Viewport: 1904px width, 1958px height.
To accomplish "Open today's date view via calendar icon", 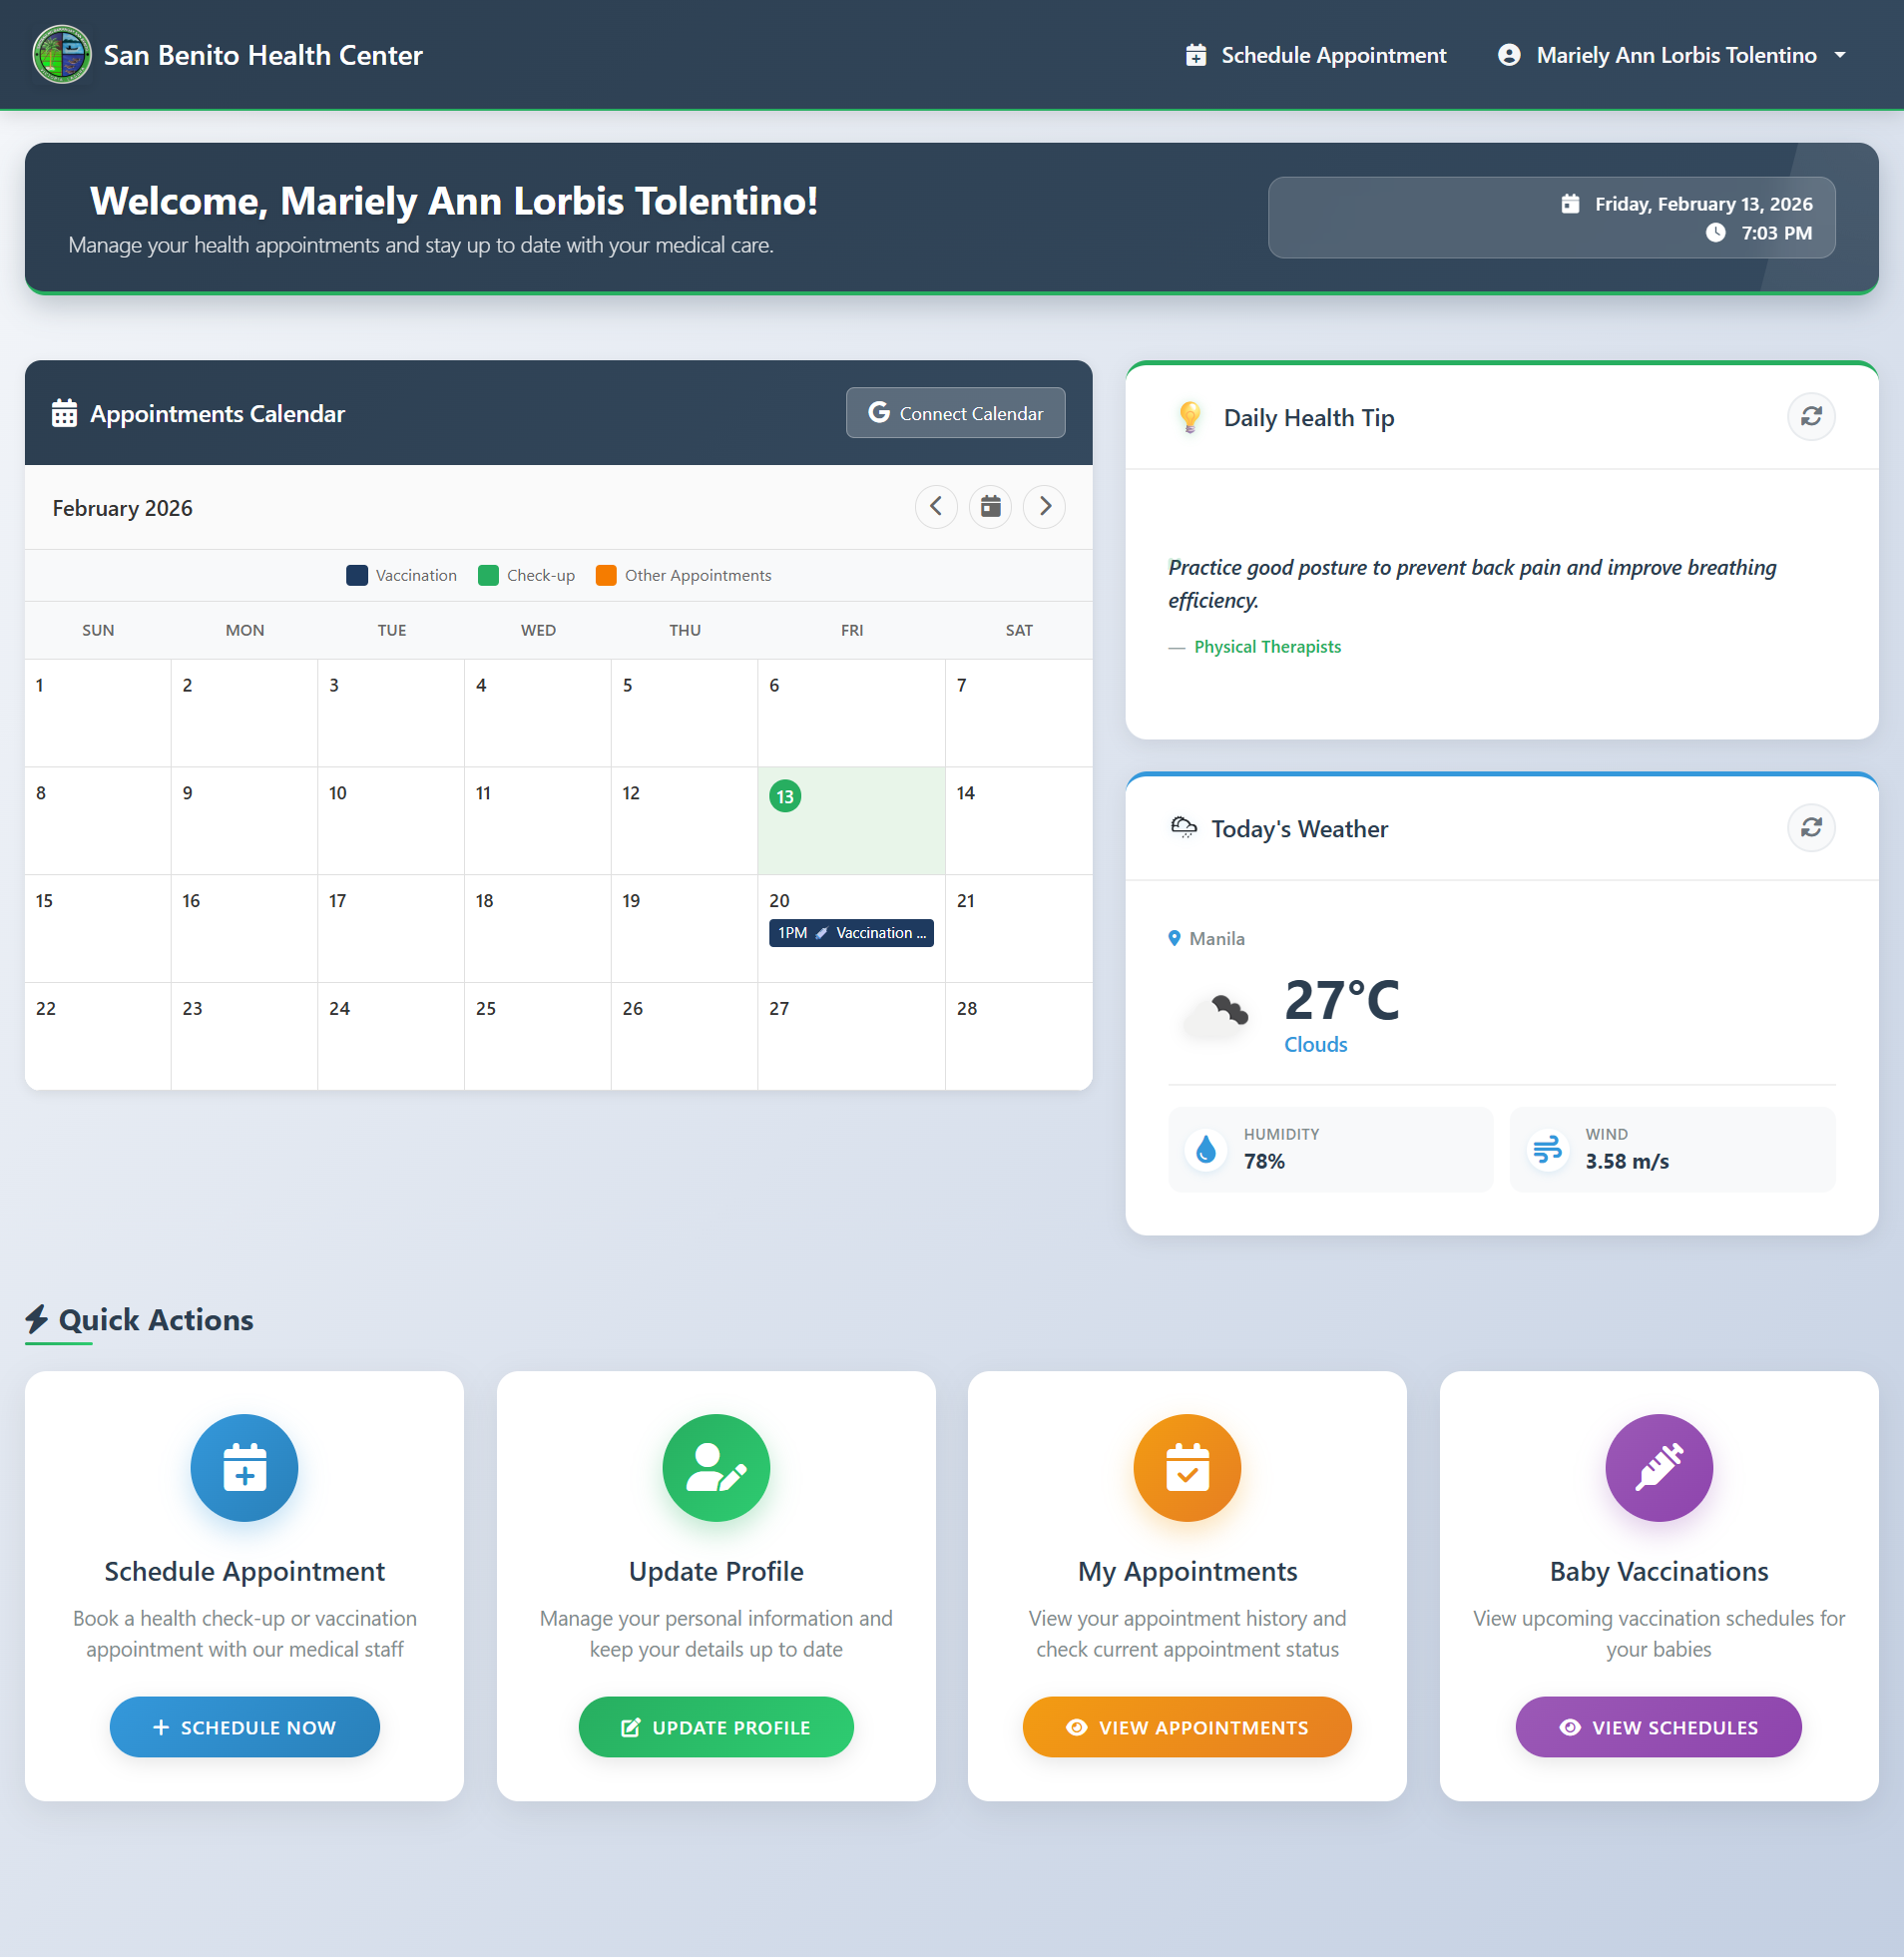I will point(990,507).
